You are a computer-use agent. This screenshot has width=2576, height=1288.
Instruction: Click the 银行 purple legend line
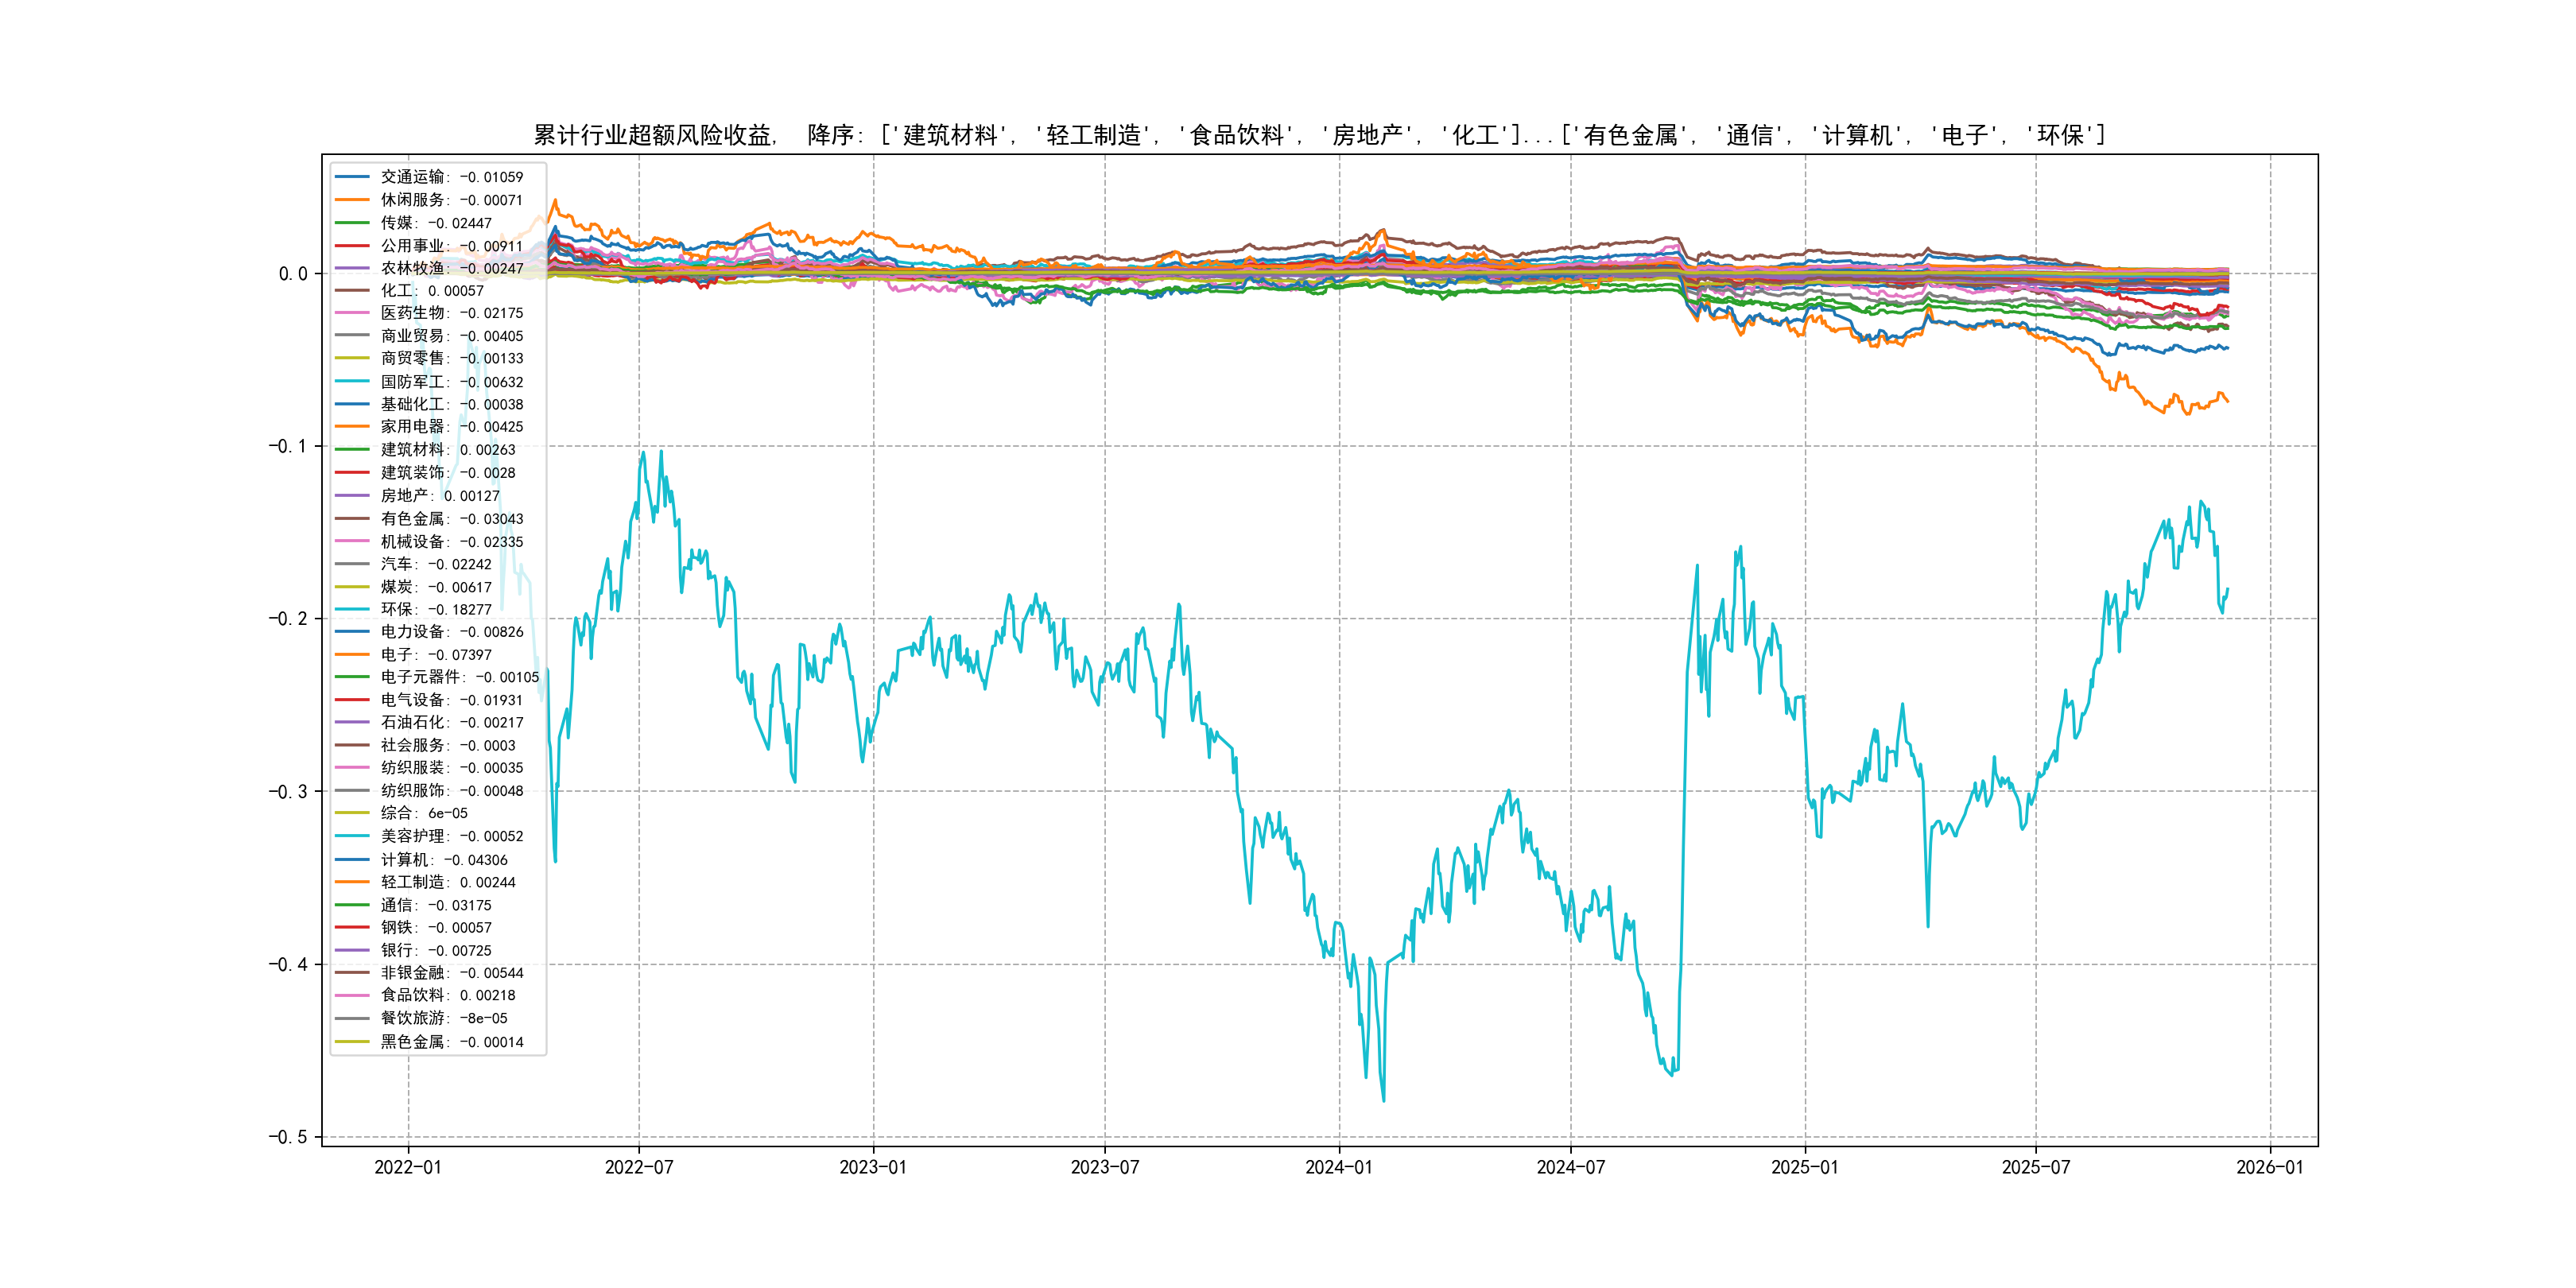click(352, 951)
